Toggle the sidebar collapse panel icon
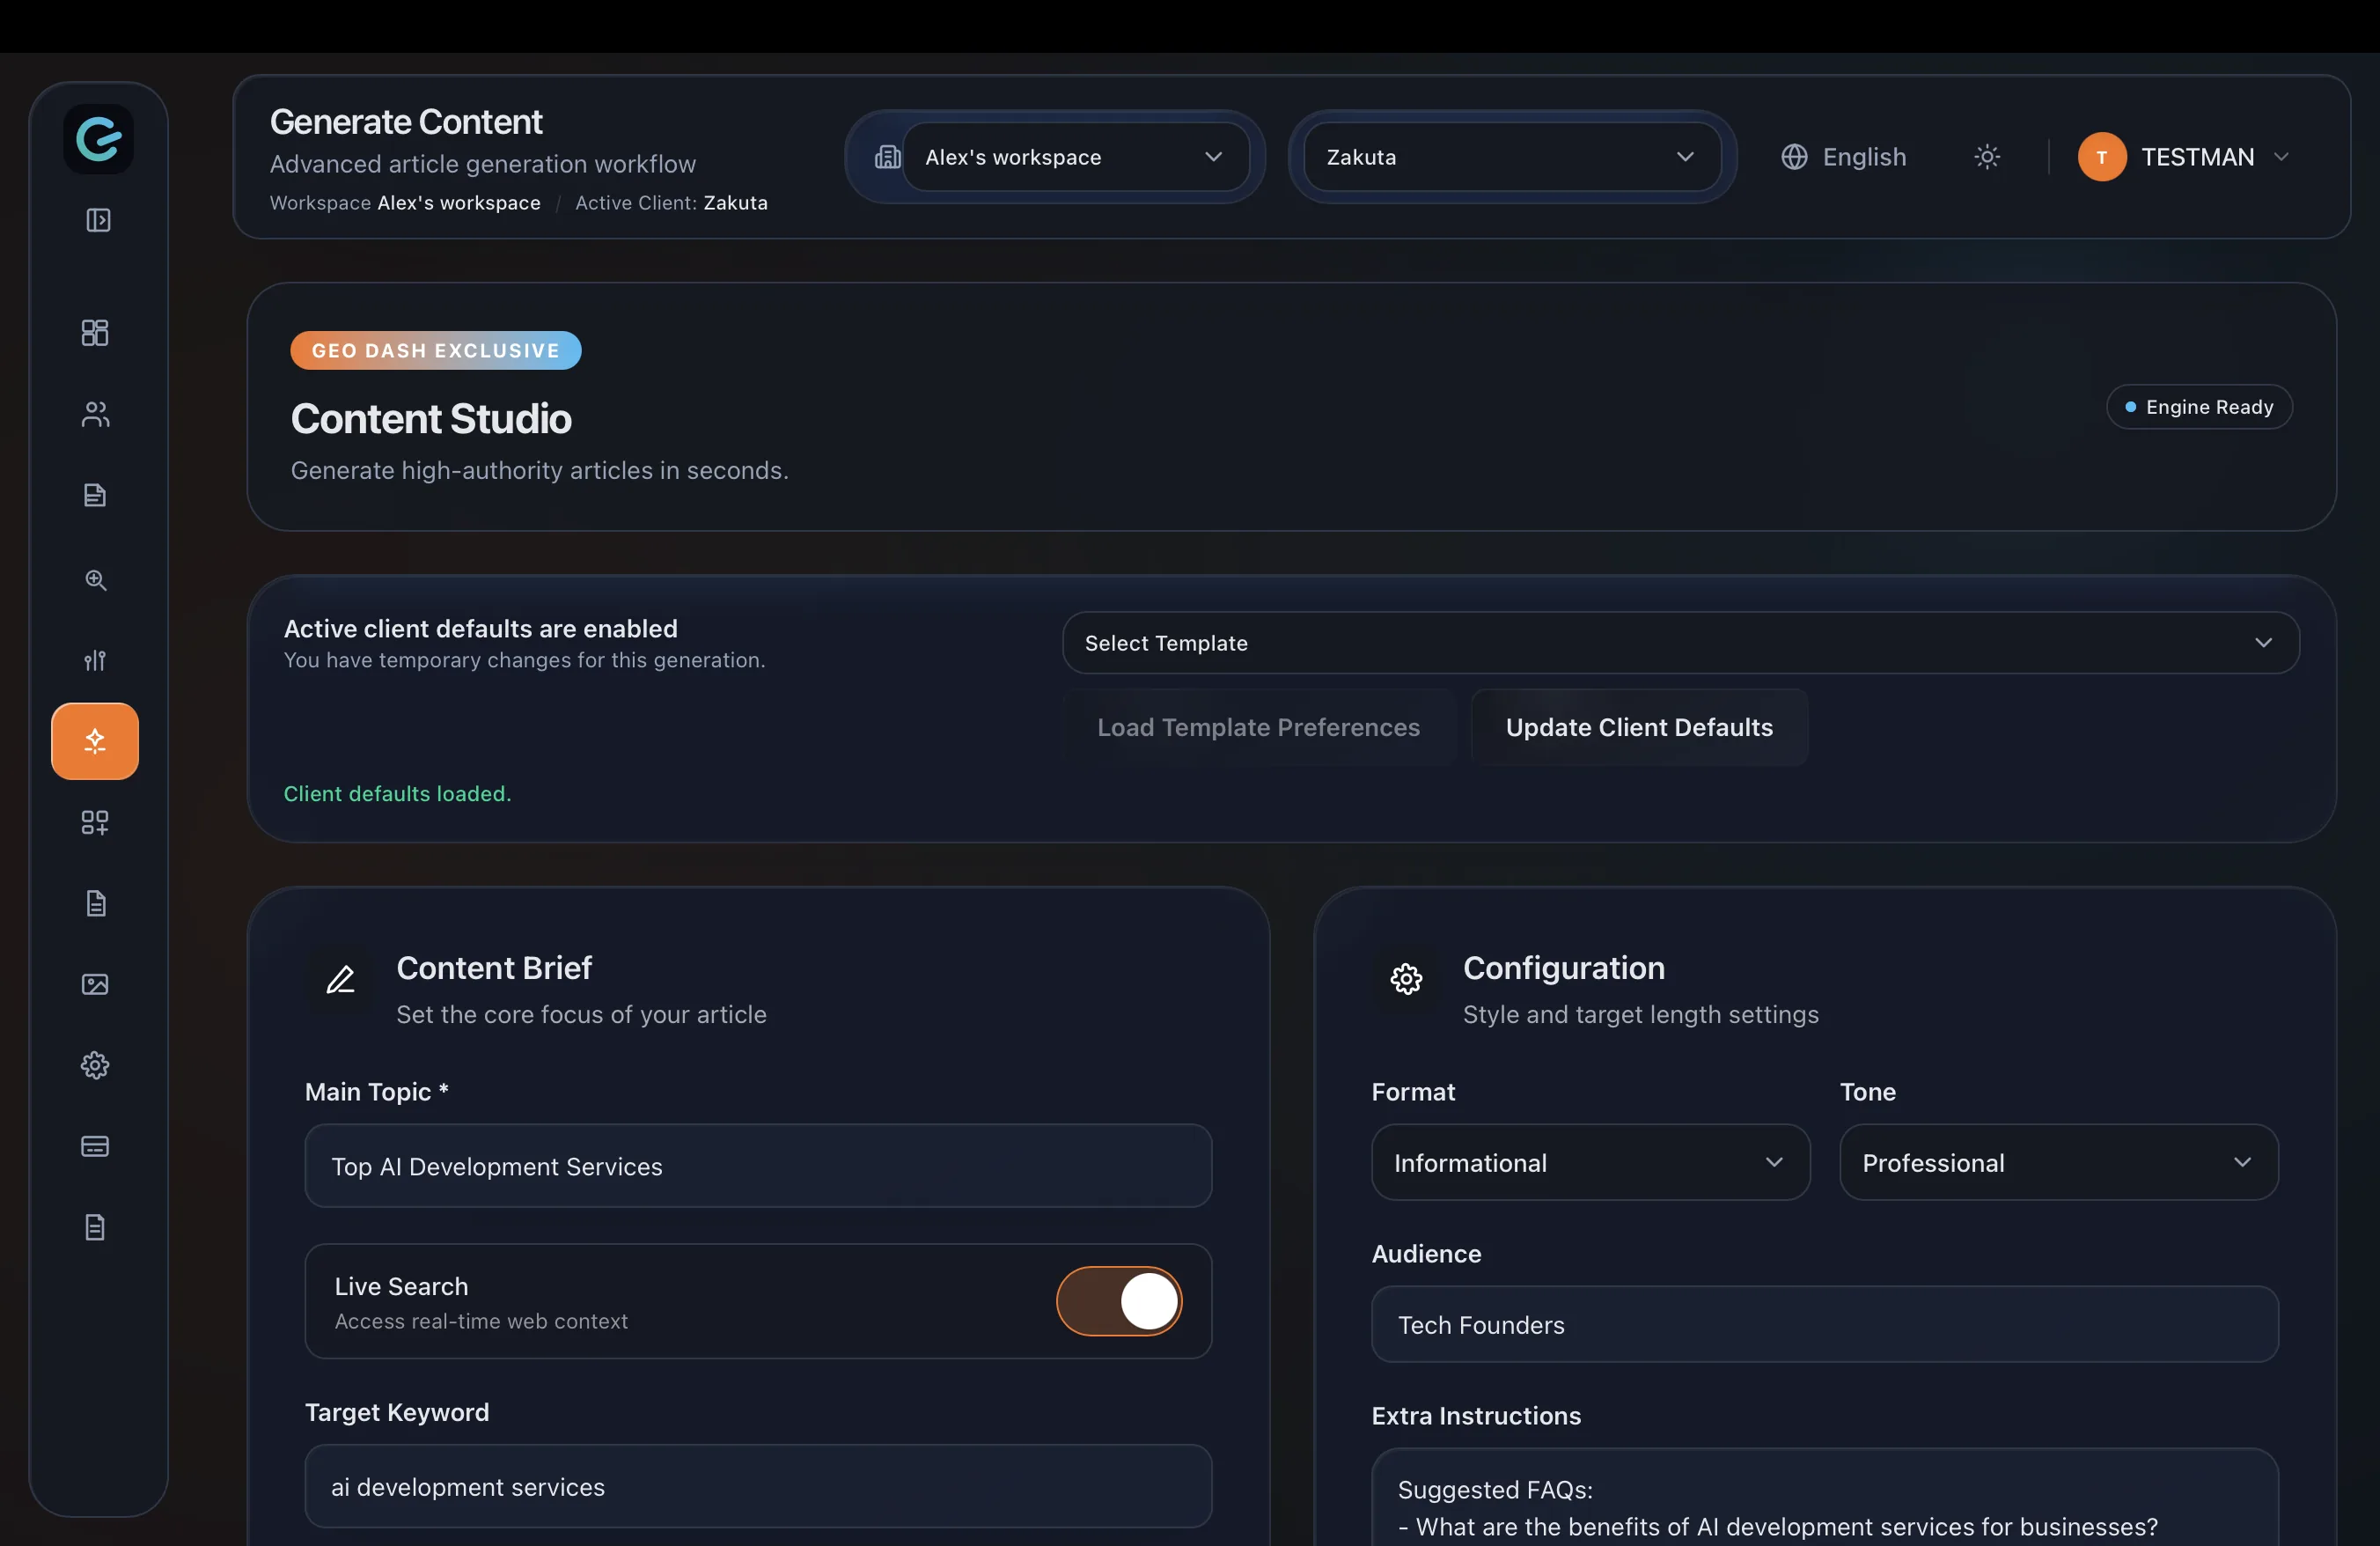Viewport: 2380px width, 1546px height. click(x=98, y=220)
